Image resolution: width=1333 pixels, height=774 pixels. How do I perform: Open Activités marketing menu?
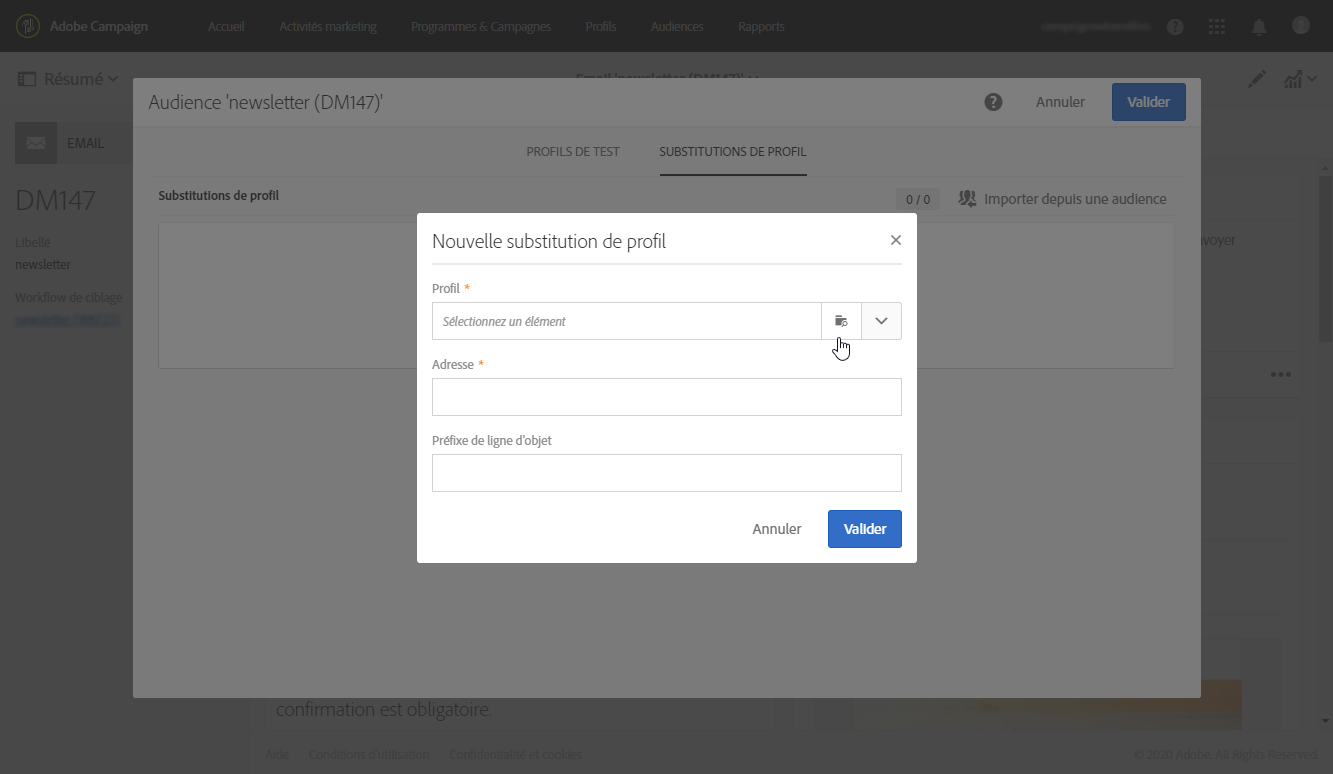pos(328,27)
